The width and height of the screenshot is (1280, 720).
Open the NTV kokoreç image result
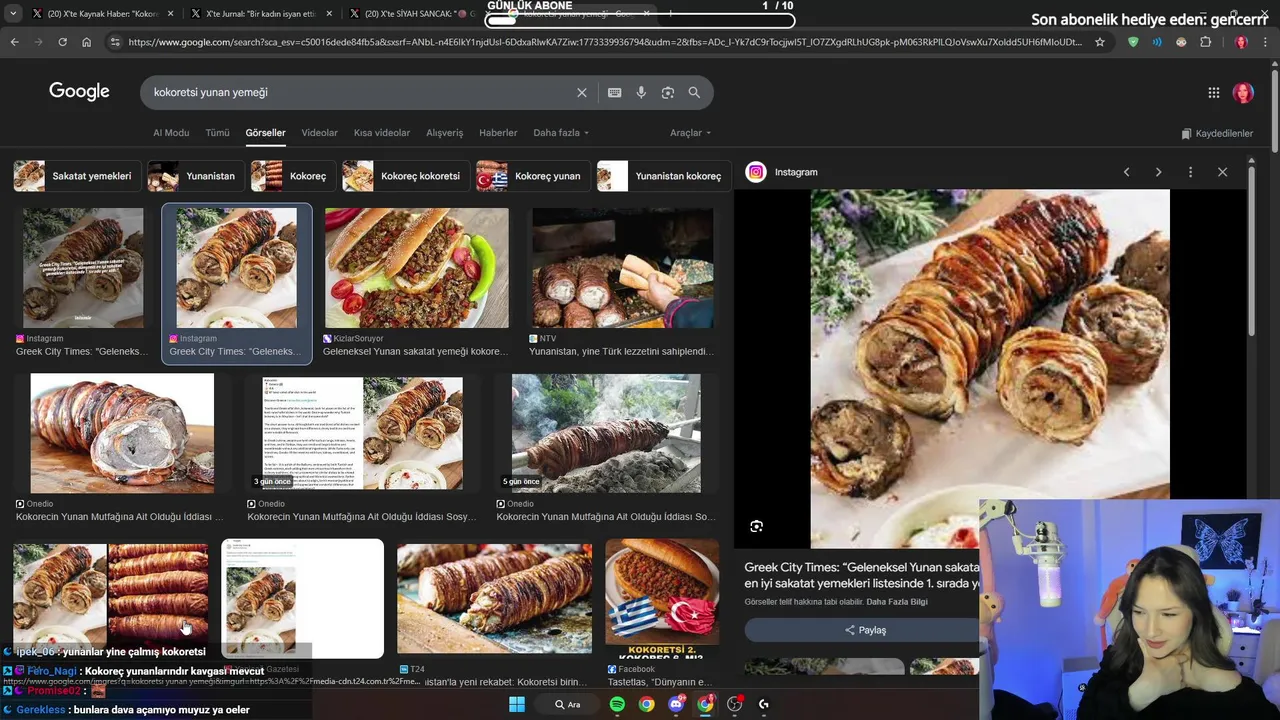coord(622,268)
